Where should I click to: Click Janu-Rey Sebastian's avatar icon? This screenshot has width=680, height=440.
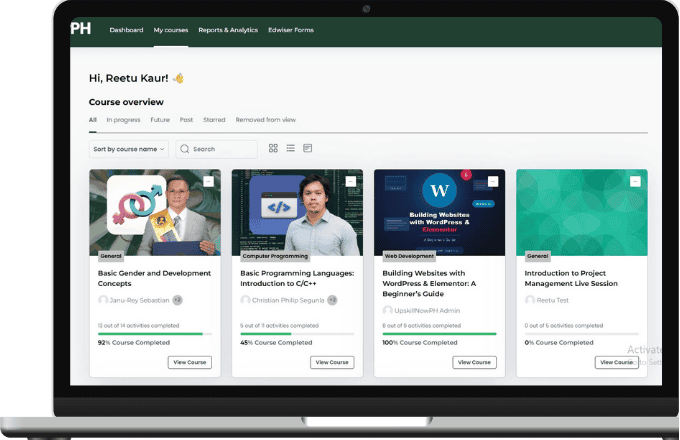click(x=103, y=300)
